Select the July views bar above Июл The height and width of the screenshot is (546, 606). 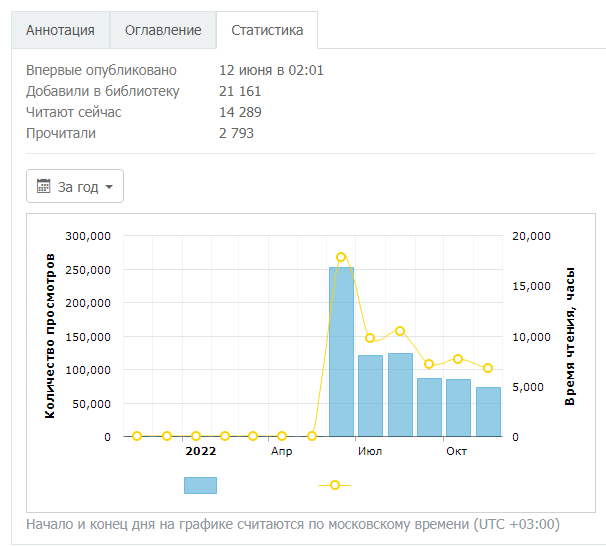pos(370,395)
